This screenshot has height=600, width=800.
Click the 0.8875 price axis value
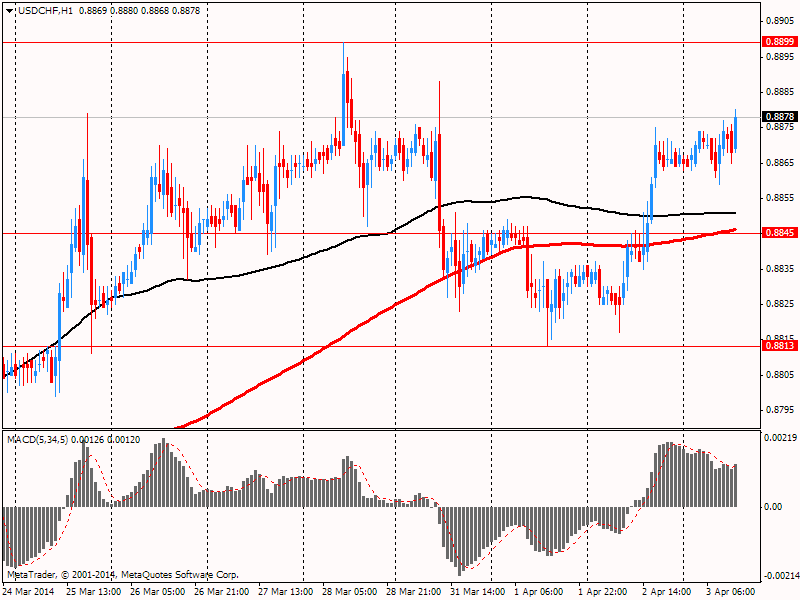coord(780,127)
